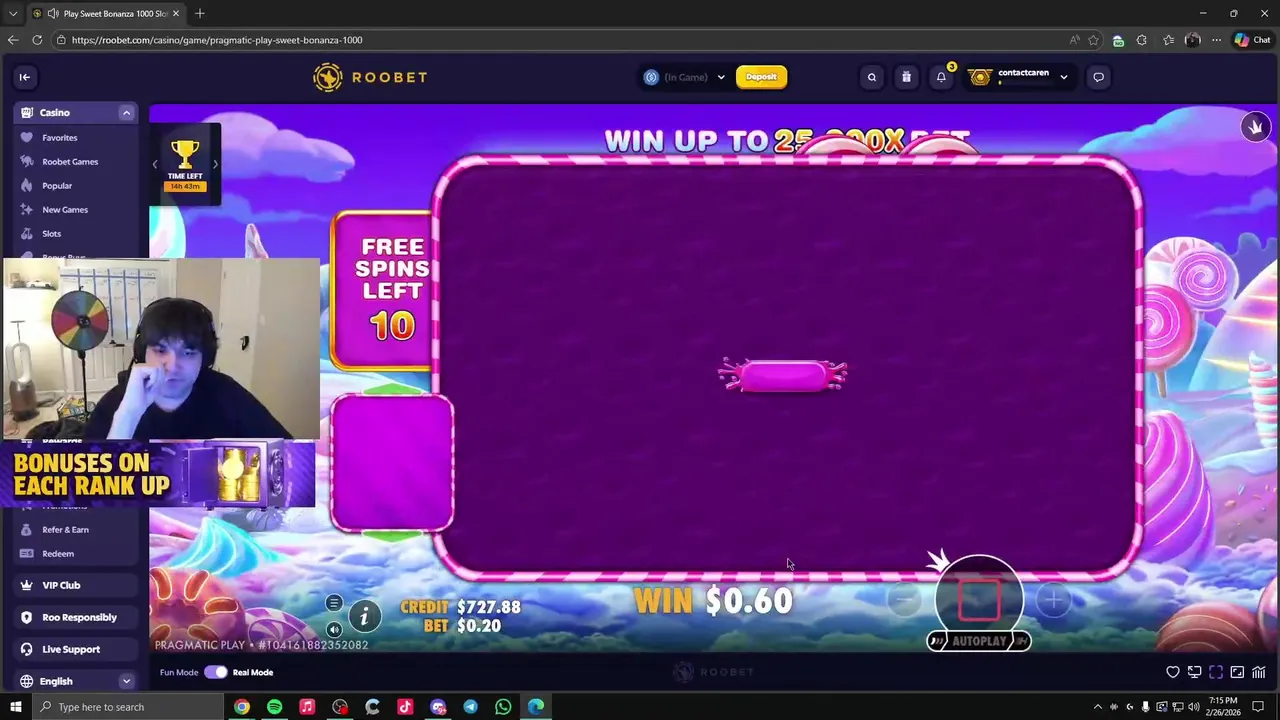Decrease the bet with minus button
Image resolution: width=1280 pixels, height=720 pixels.
(x=904, y=600)
